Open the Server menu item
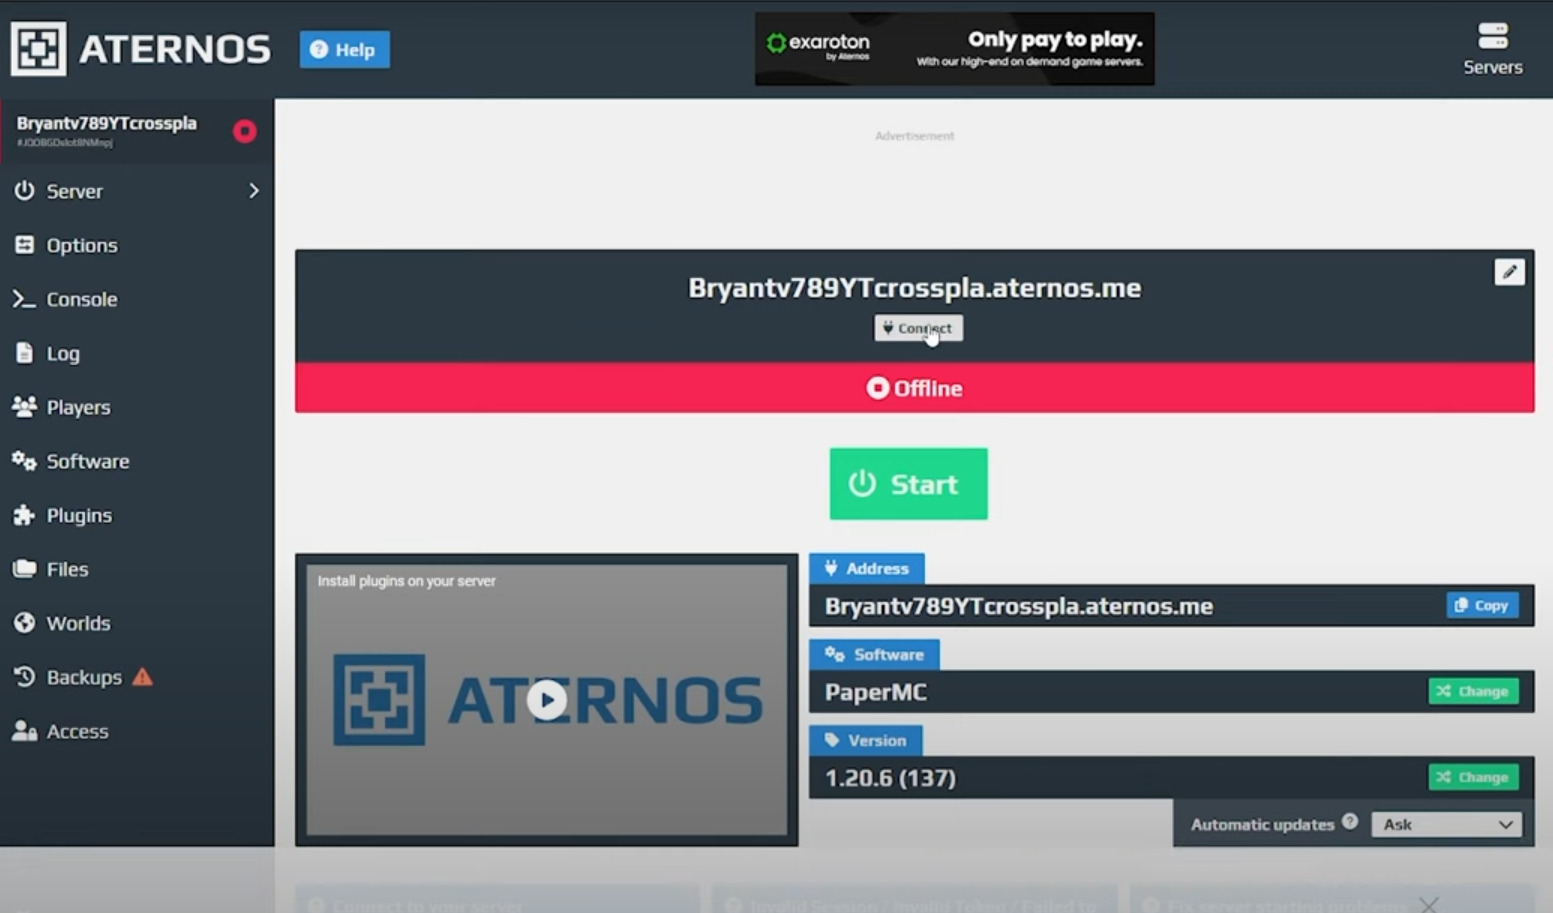Screen dimensions: 1553x913 pyautogui.click(x=137, y=191)
